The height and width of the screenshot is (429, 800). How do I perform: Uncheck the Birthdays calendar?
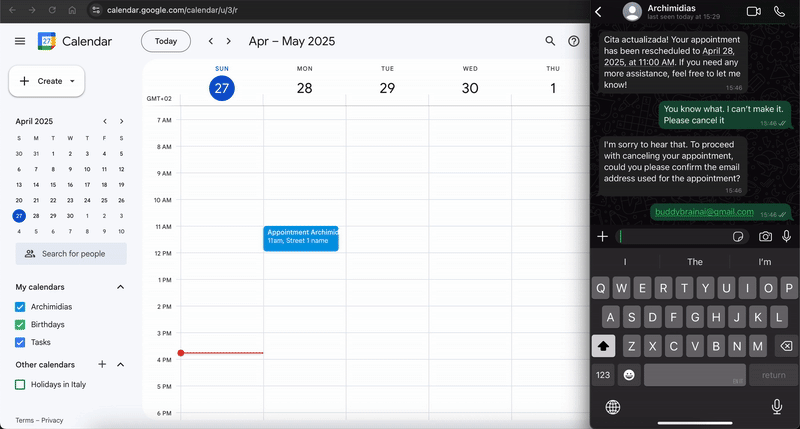20,324
